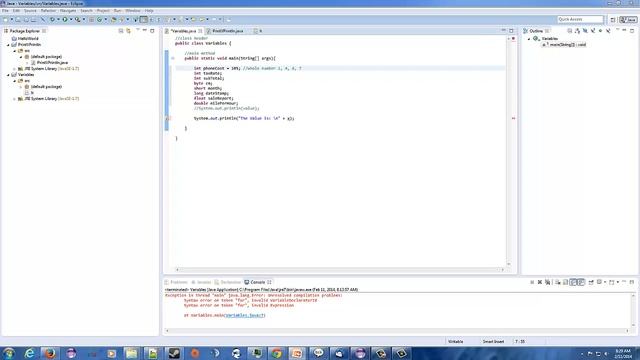
Task: Collapse the PrintlnPrintln project in Package Explorer
Action: coord(8,45)
